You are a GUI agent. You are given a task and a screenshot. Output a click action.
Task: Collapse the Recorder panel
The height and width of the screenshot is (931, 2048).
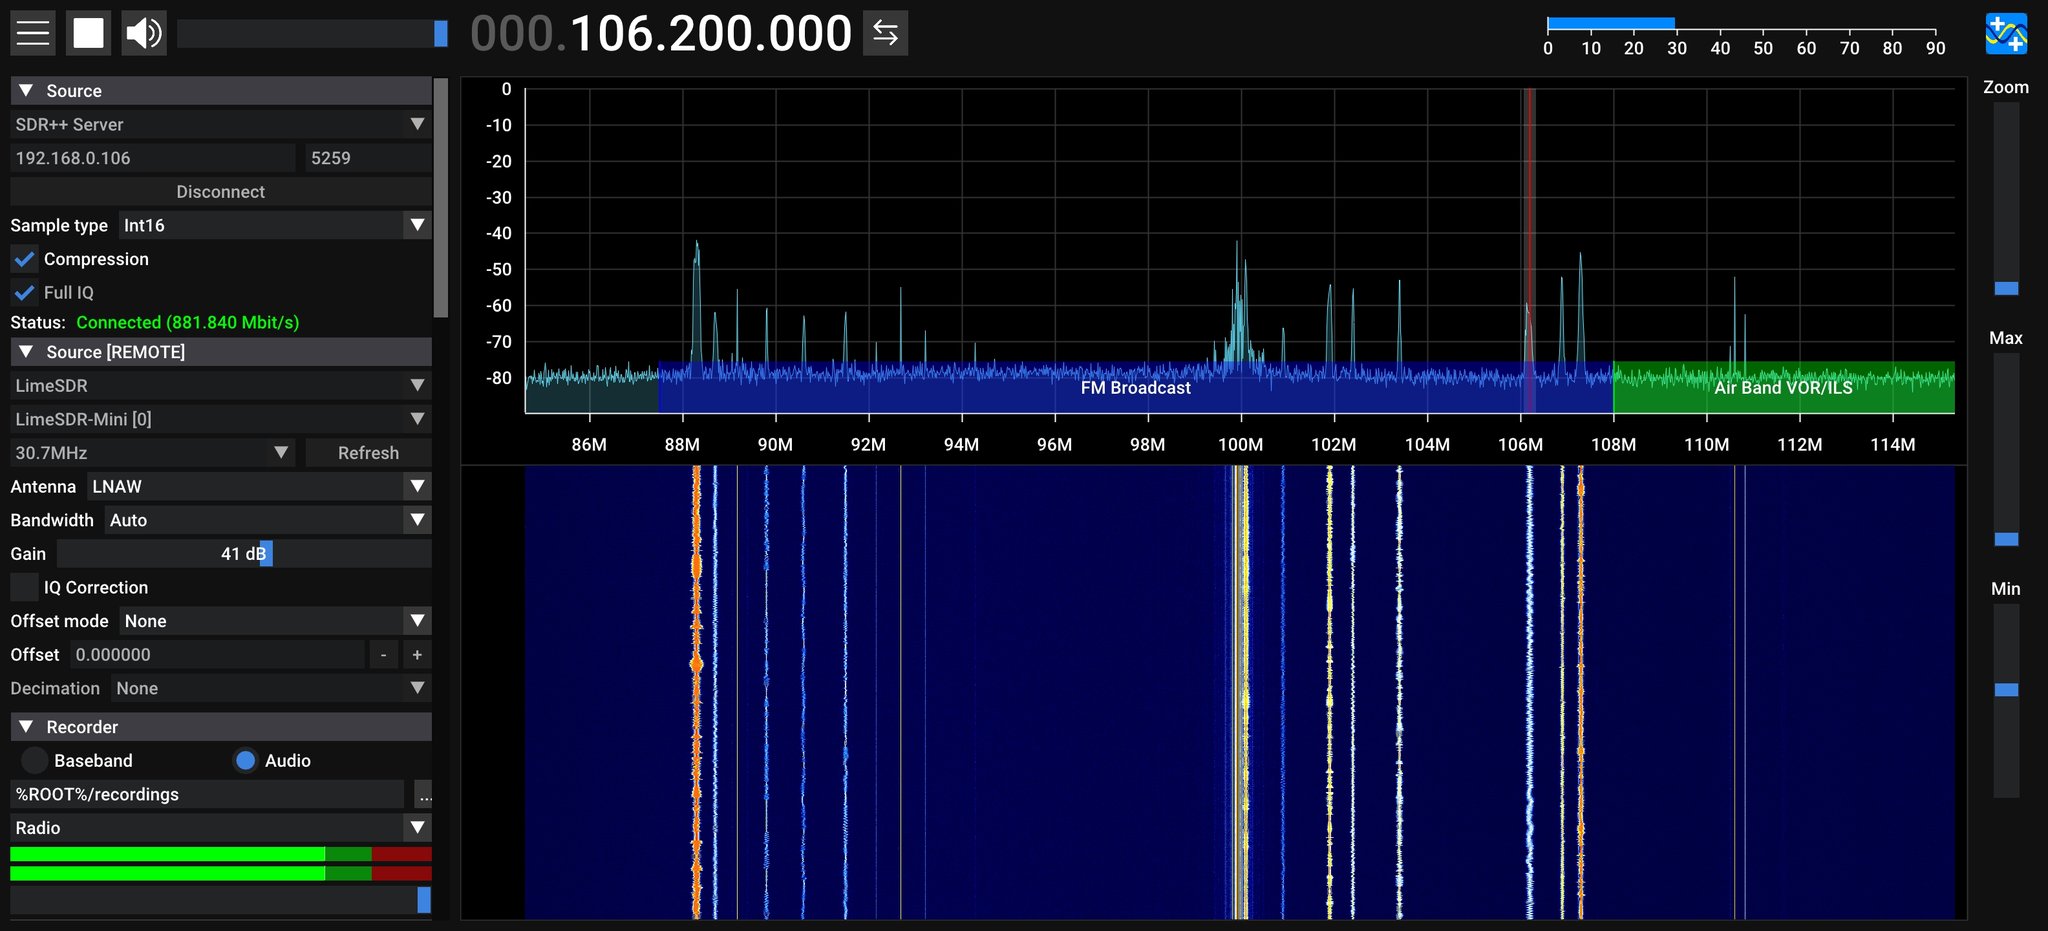coord(25,726)
